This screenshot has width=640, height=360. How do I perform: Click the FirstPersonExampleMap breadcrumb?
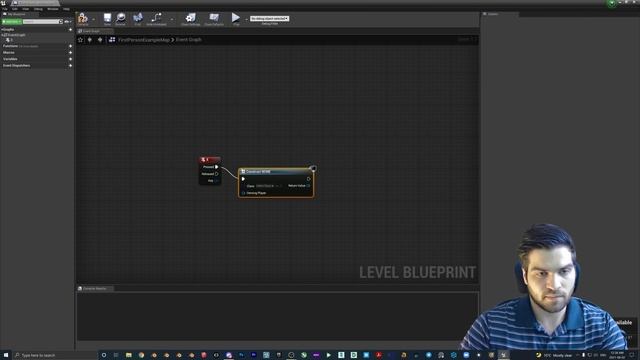pos(144,40)
